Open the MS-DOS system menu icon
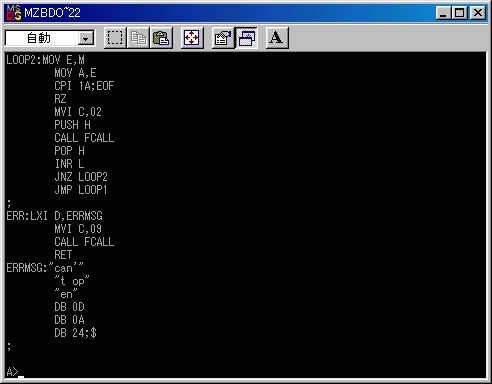The image size is (492, 384). 14,13
